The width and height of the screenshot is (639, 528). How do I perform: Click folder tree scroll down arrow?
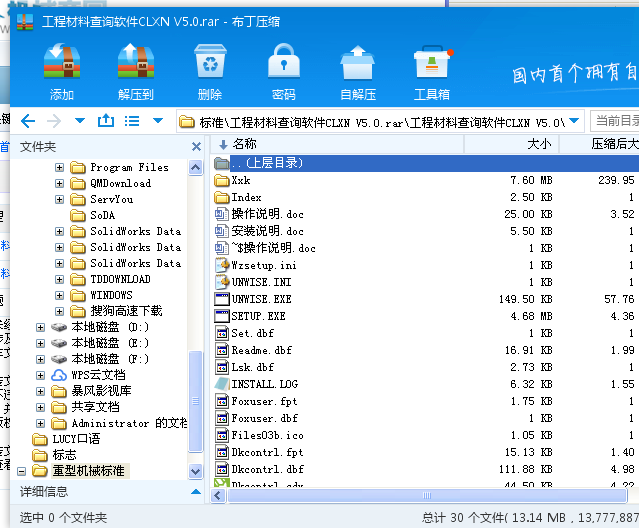click(x=196, y=471)
